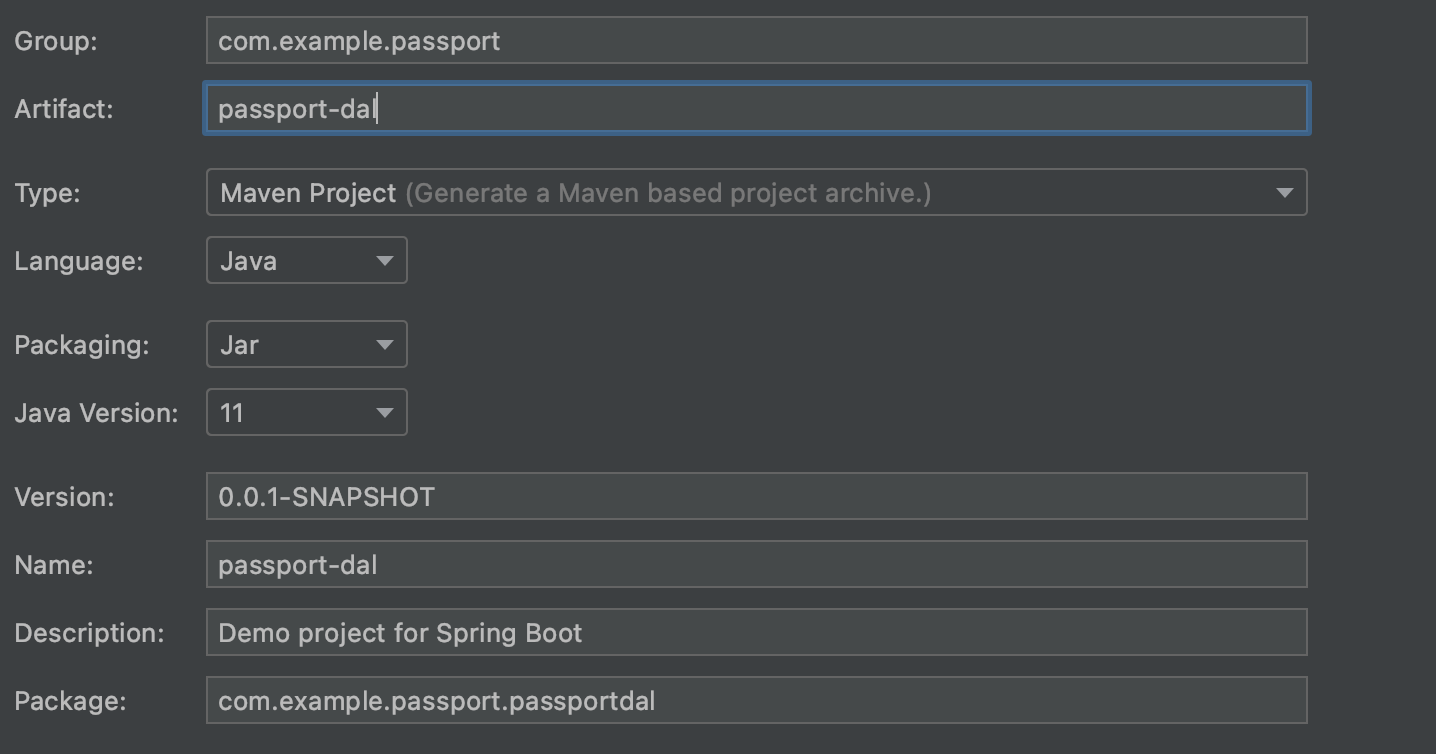Click the "Artifact:" label text
Image resolution: width=1436 pixels, height=754 pixels.
[x=64, y=110]
